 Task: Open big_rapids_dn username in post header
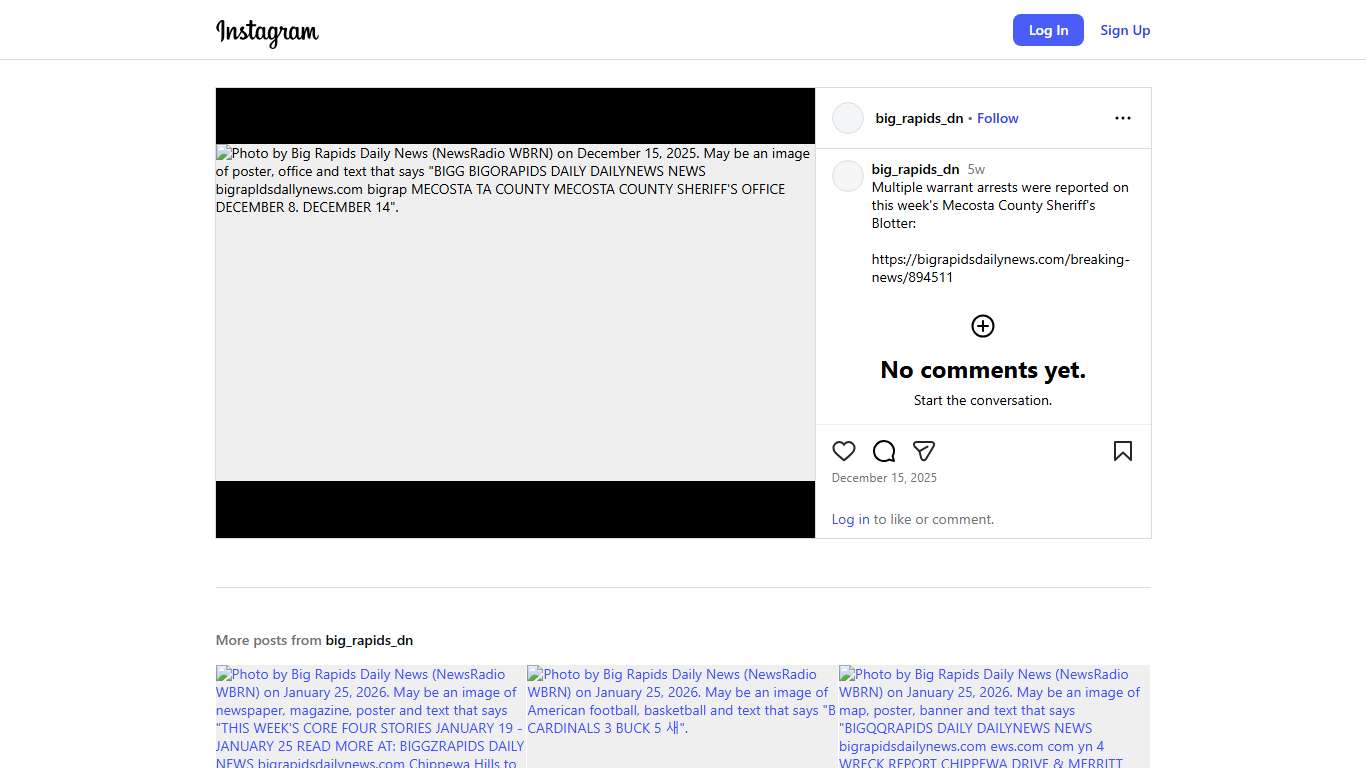pyautogui.click(x=919, y=118)
